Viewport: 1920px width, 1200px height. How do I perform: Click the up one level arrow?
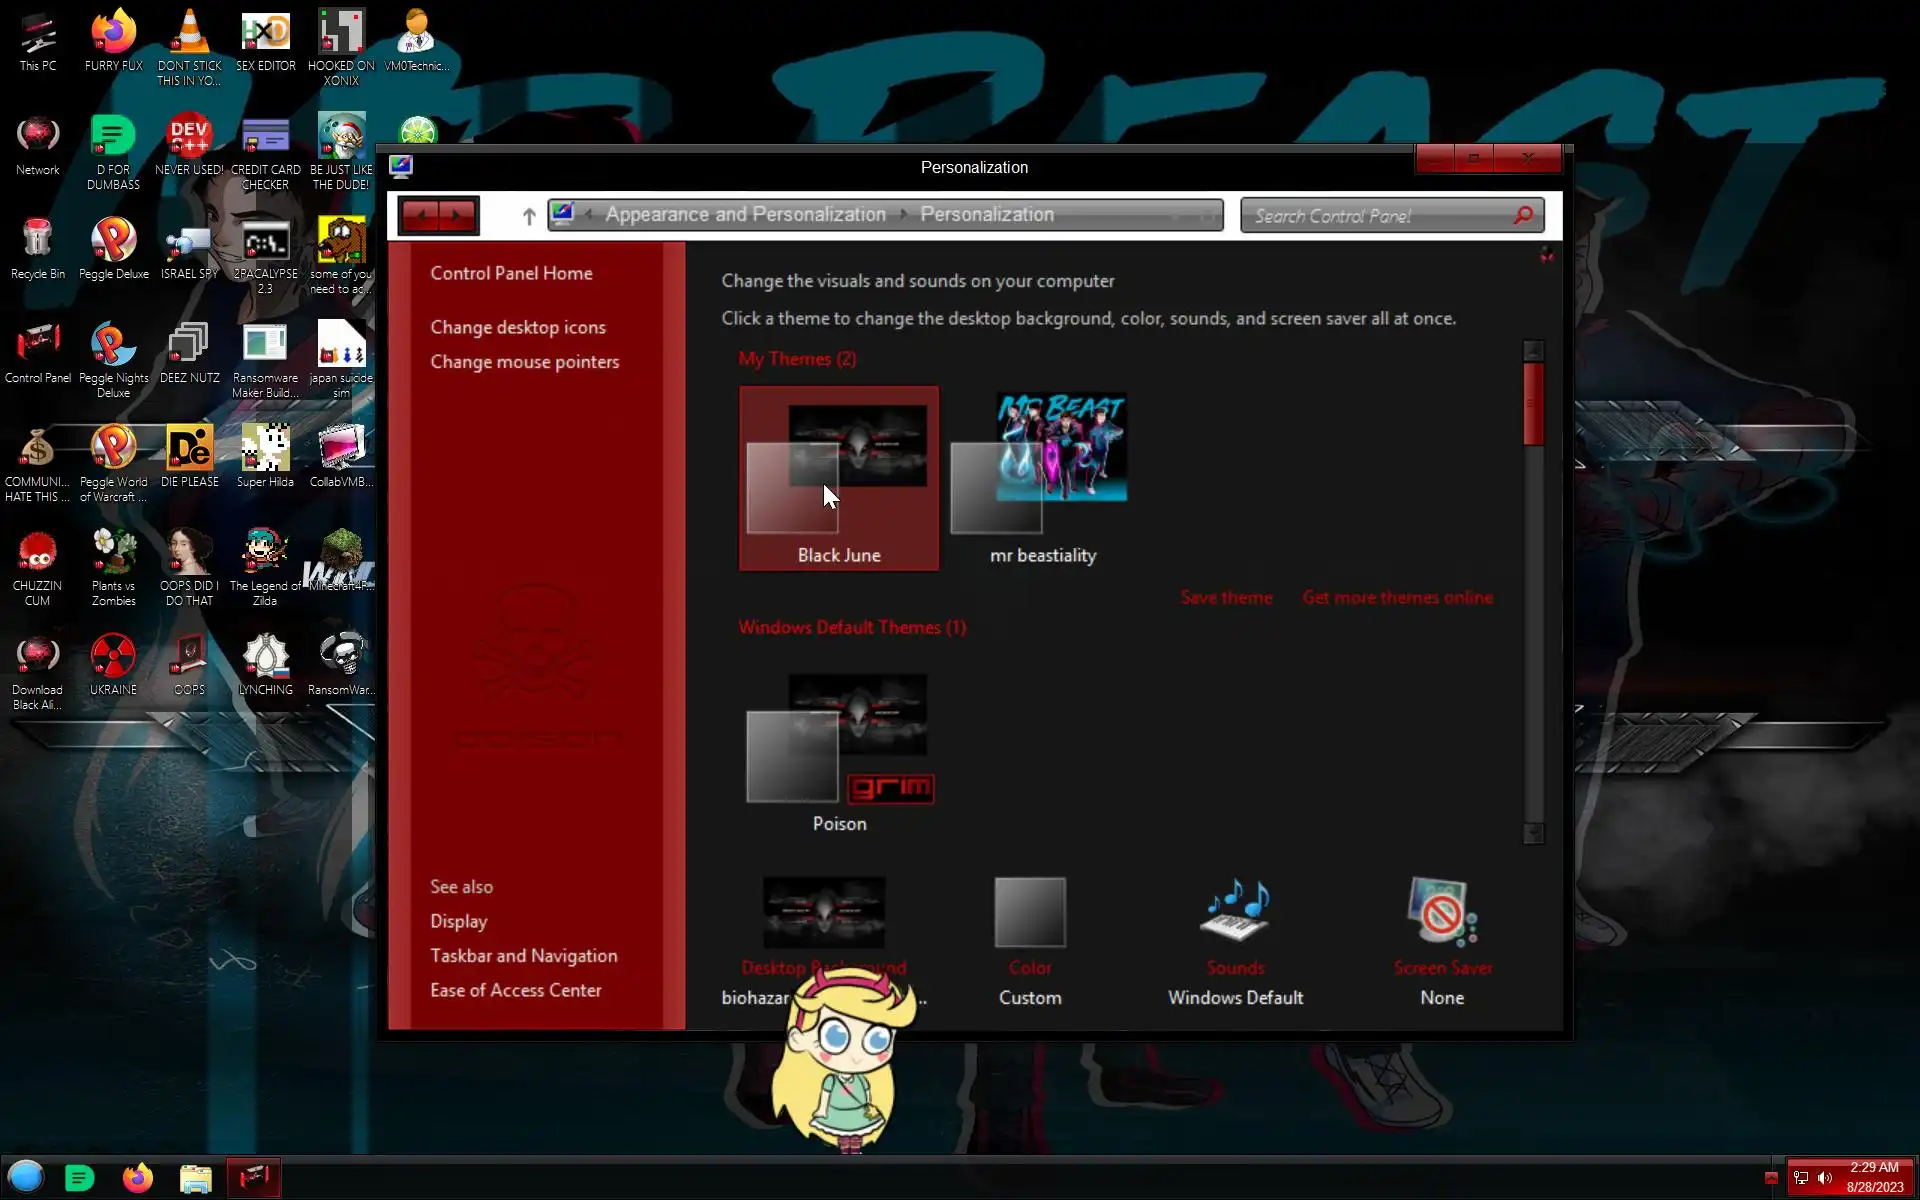point(529,216)
